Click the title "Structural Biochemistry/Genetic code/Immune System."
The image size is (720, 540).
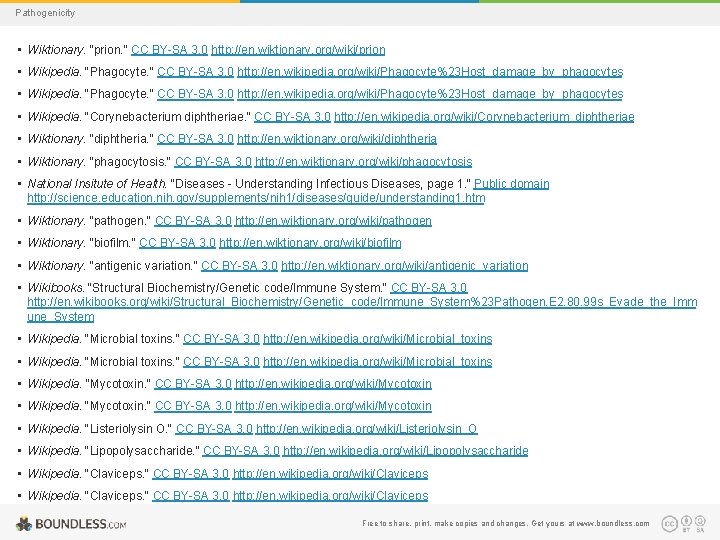pos(237,288)
